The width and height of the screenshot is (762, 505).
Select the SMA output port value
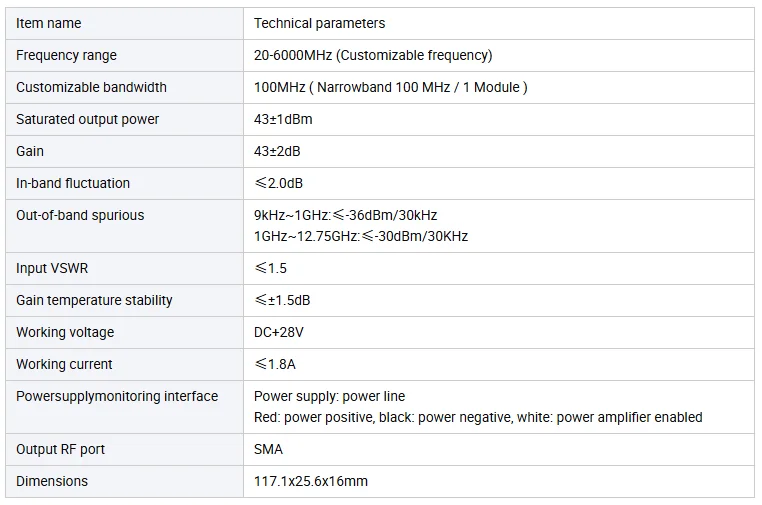[268, 450]
